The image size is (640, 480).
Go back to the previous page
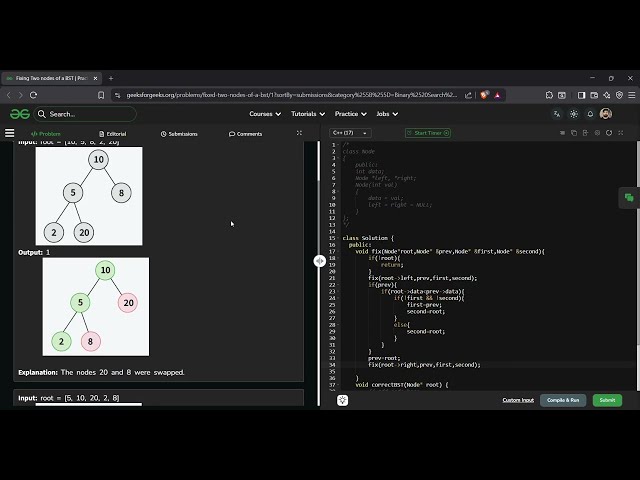click(x=9, y=95)
